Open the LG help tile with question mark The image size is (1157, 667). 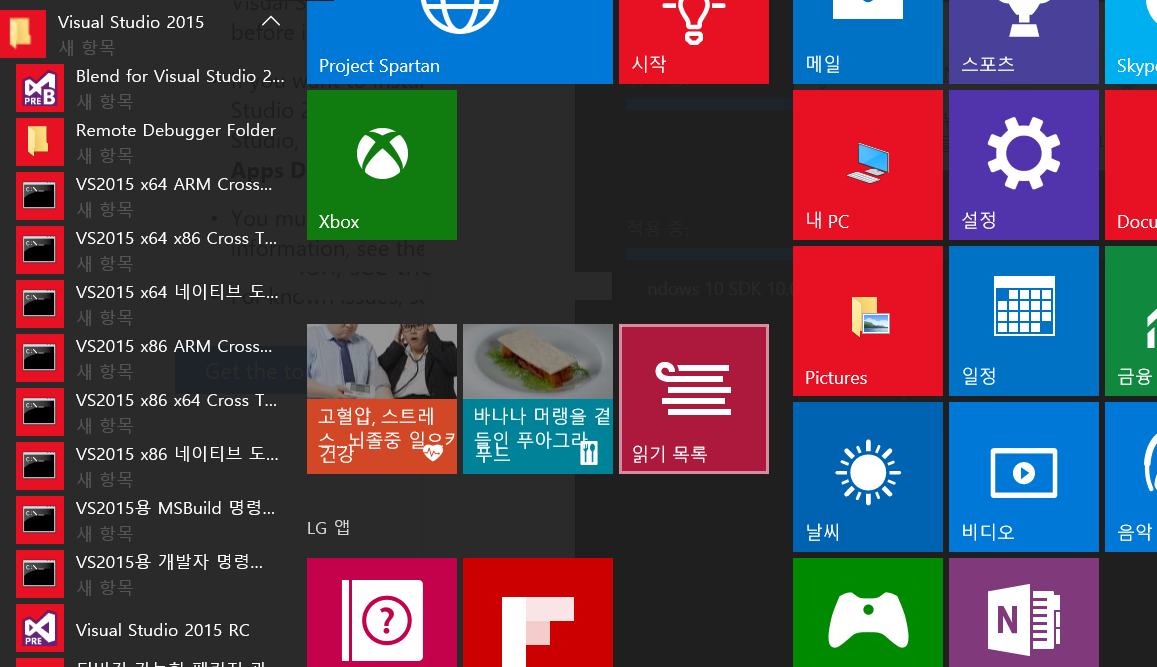coord(381,612)
